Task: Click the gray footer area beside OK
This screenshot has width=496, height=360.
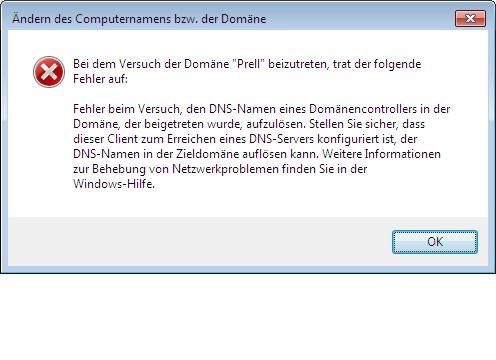Action: (200, 242)
